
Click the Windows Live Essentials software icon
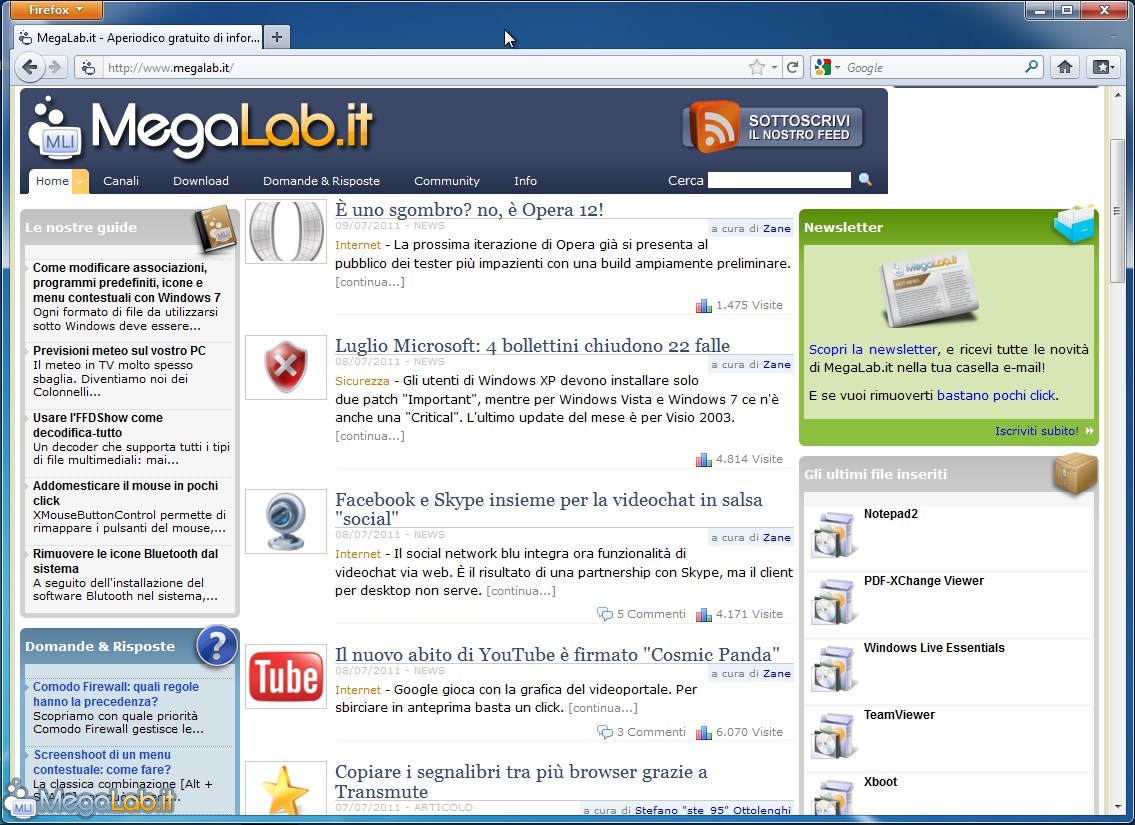point(833,668)
